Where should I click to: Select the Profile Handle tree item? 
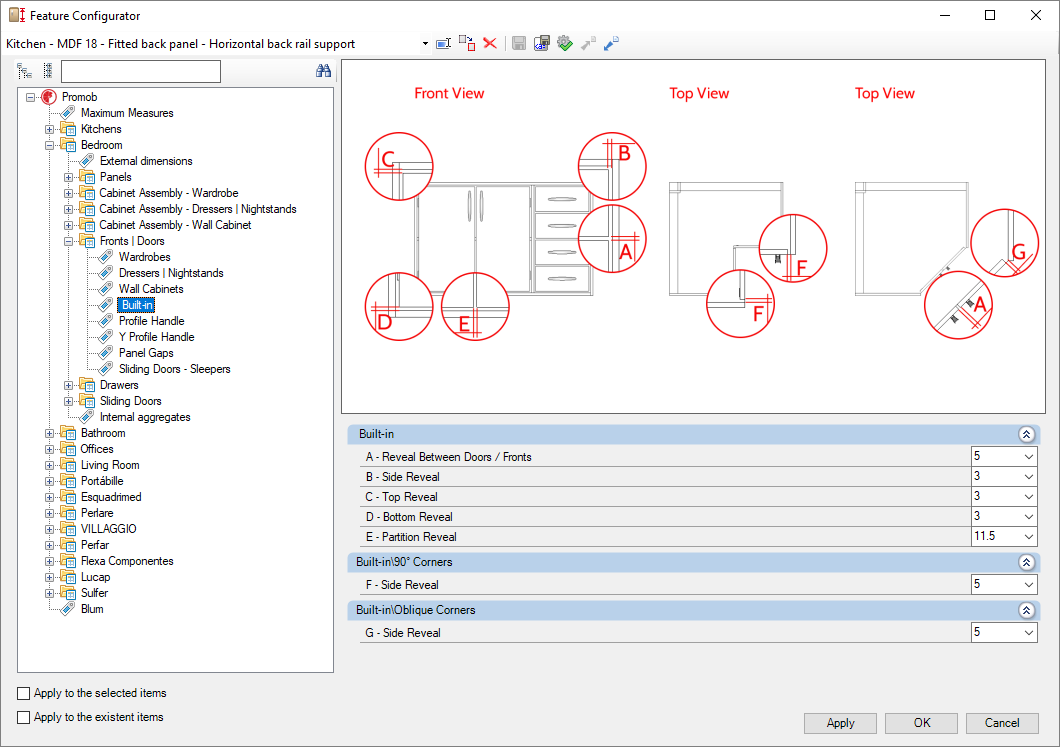[151, 321]
